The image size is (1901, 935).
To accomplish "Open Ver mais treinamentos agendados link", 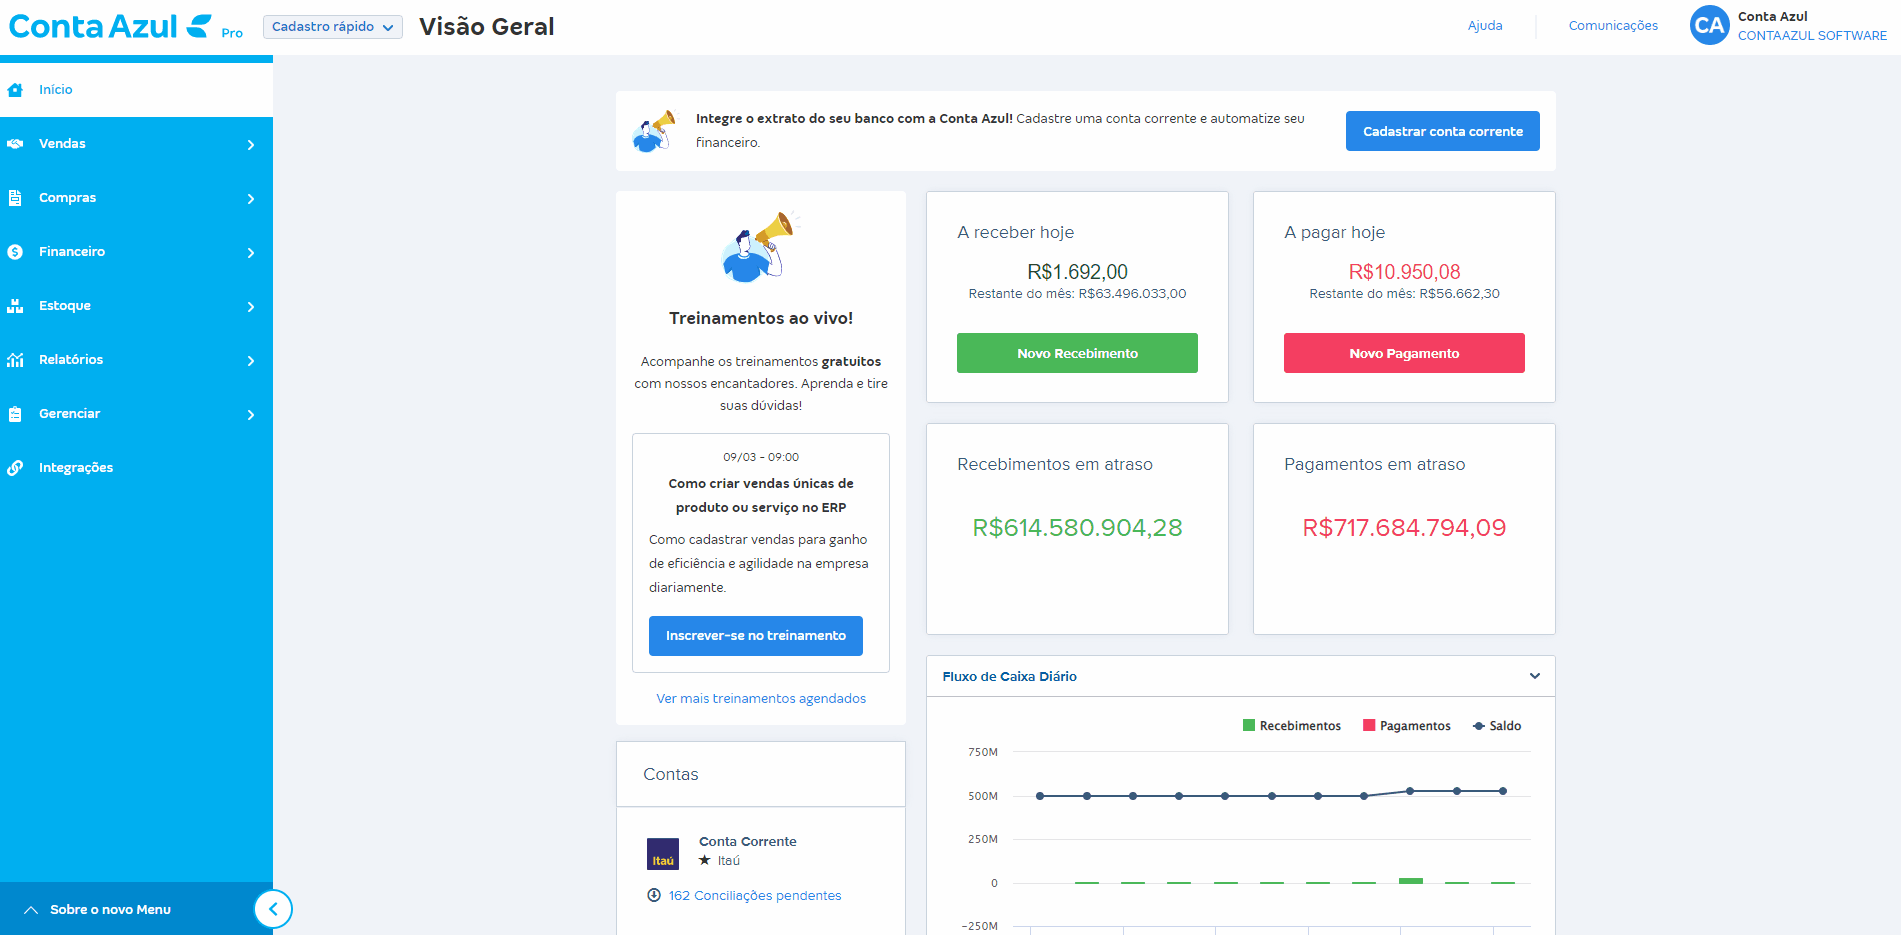I will tap(761, 698).
